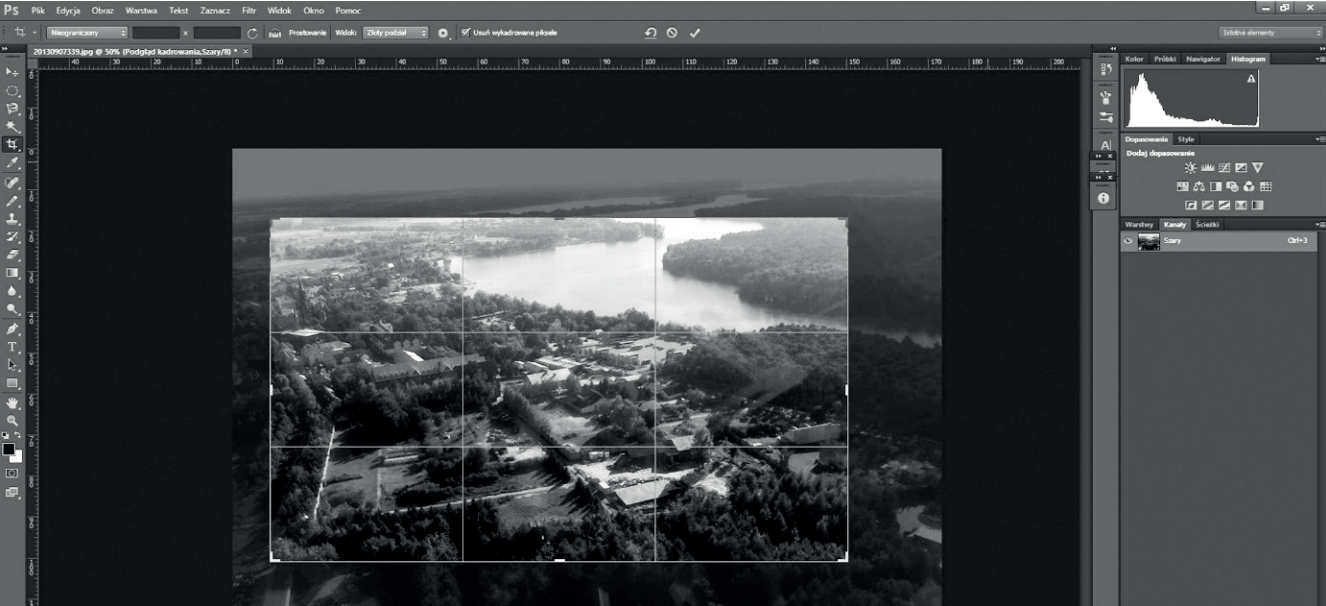Add a Brightness/Contrast adjustment
1326x606 pixels.
[1190, 168]
